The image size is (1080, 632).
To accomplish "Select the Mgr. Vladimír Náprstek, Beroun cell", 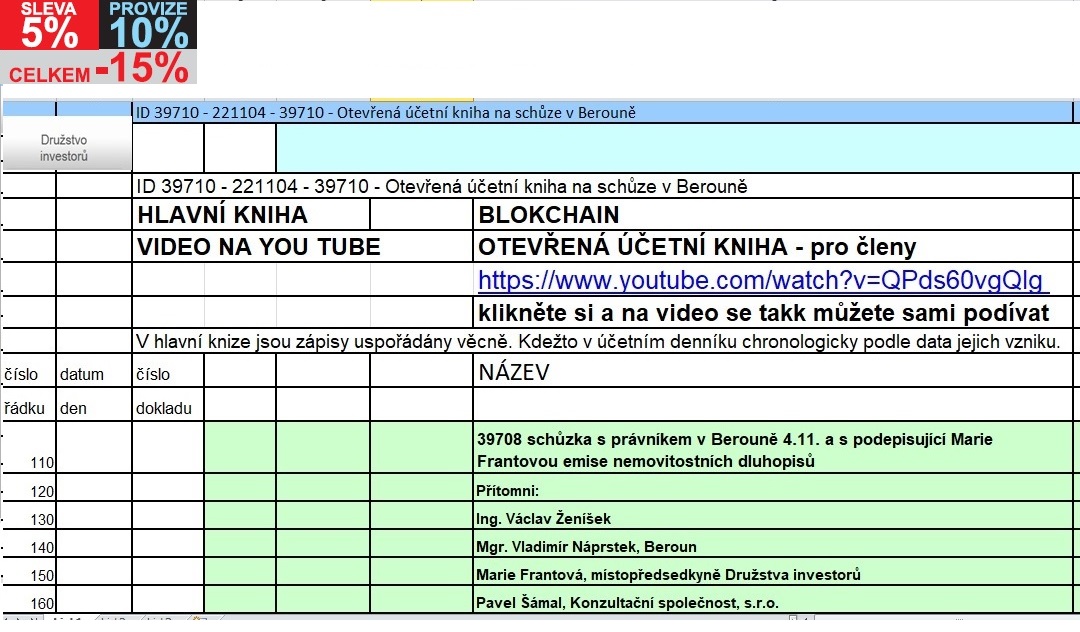I will (x=773, y=545).
